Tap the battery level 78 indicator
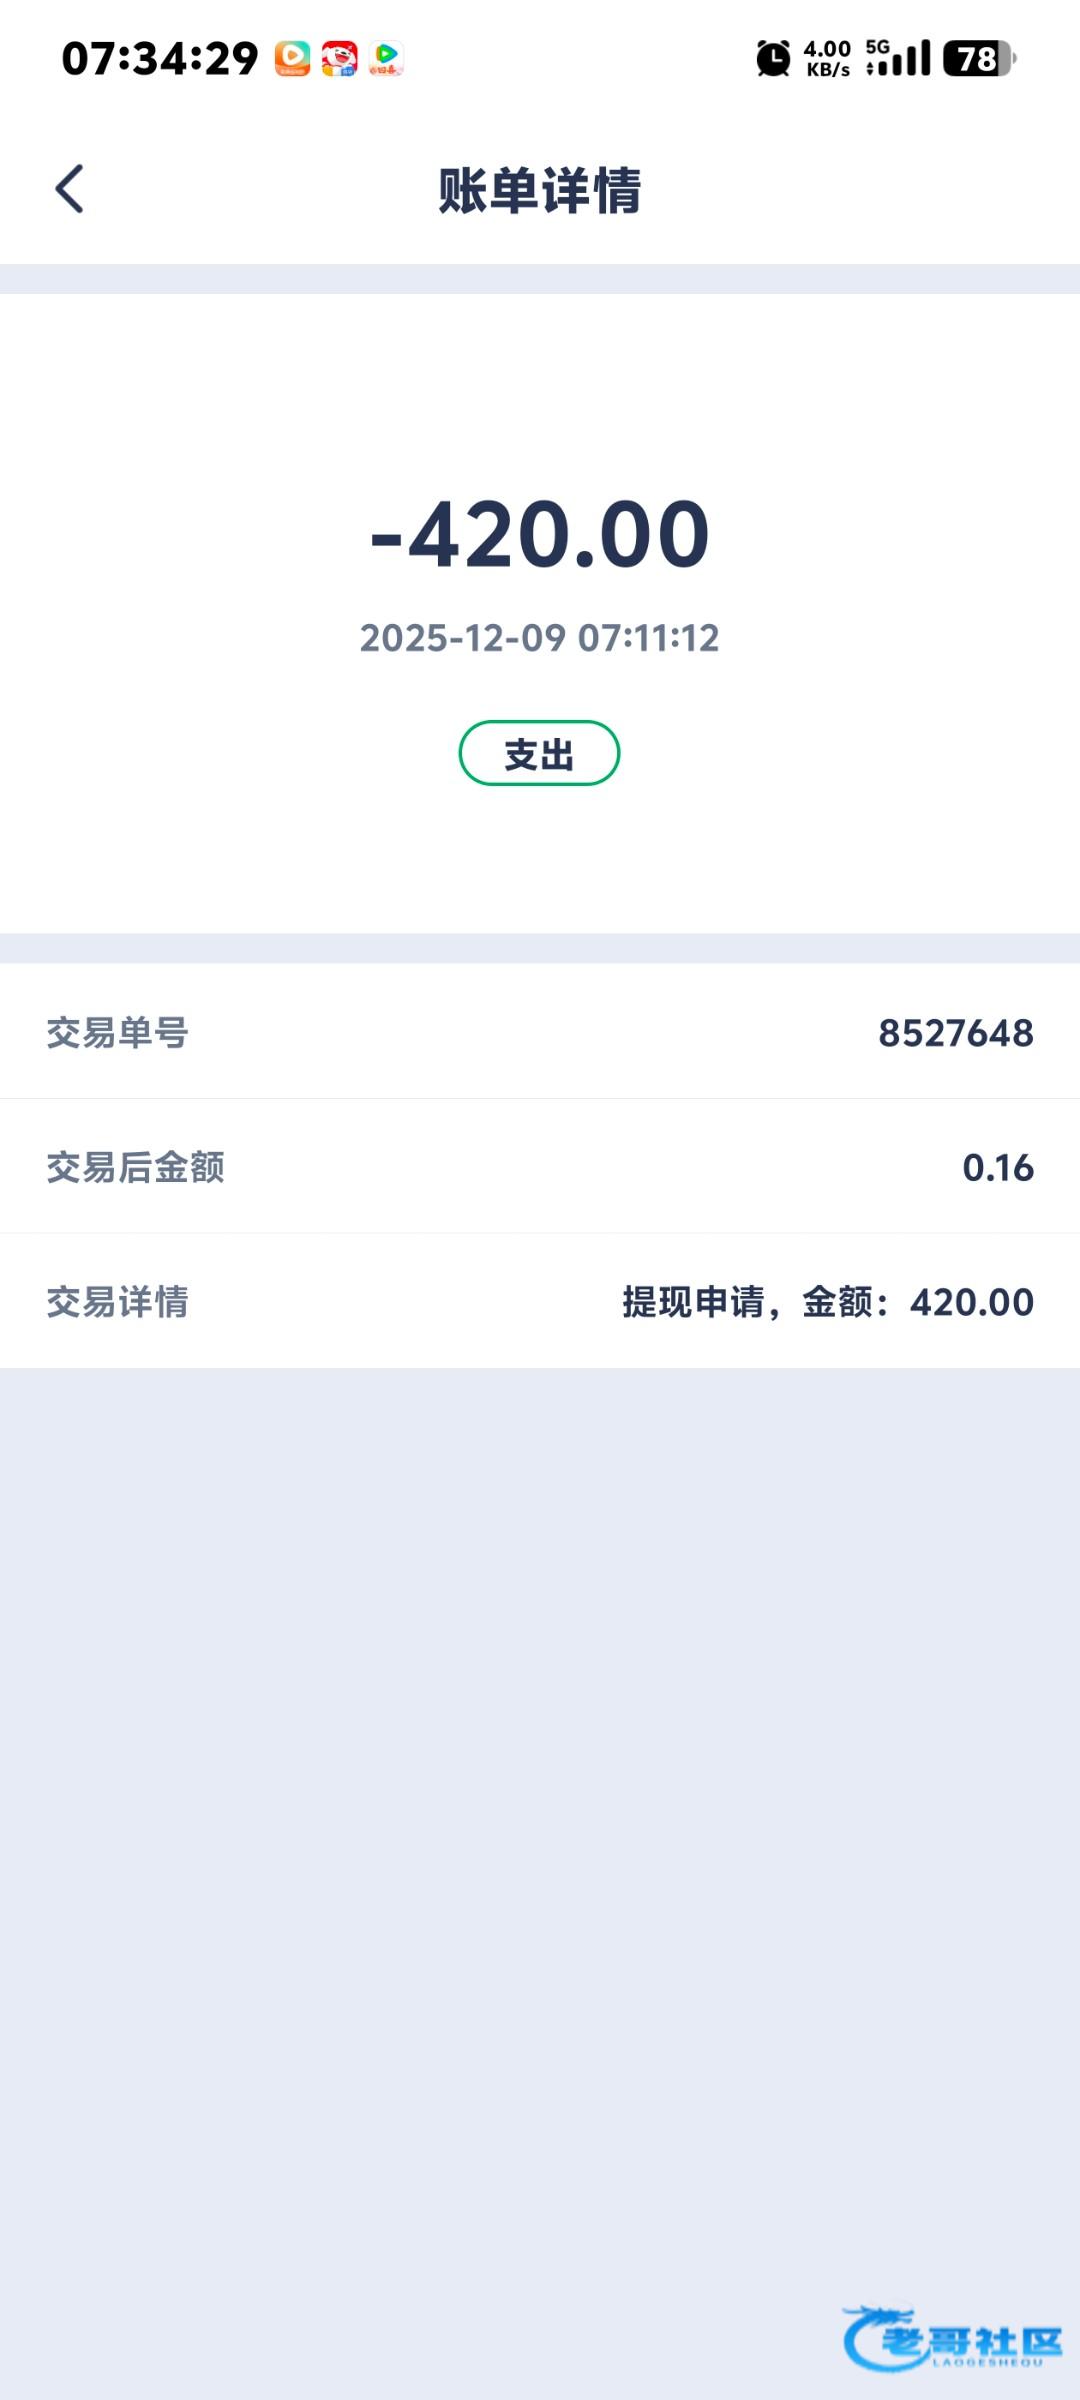 coord(980,59)
